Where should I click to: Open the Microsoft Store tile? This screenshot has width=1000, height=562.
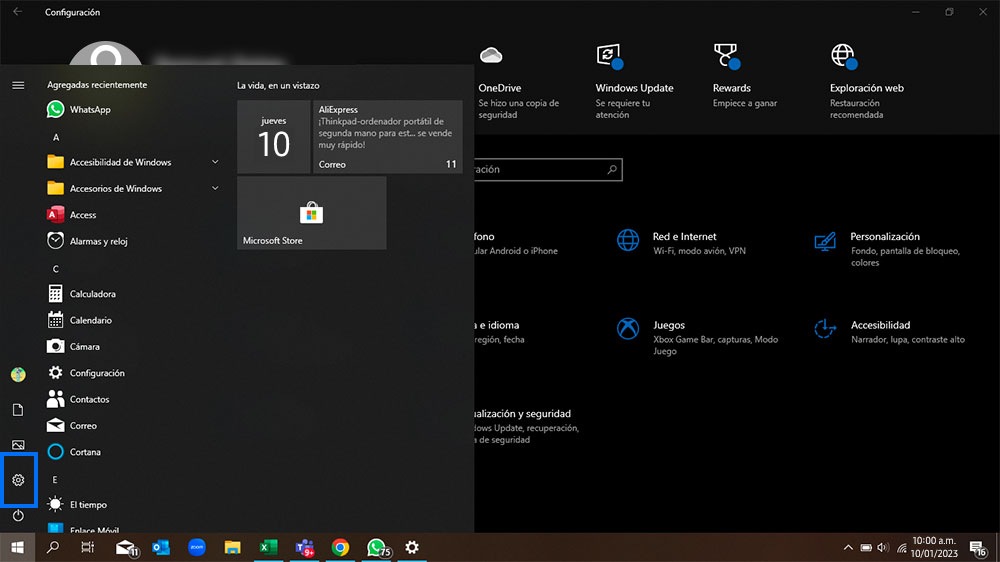(311, 213)
